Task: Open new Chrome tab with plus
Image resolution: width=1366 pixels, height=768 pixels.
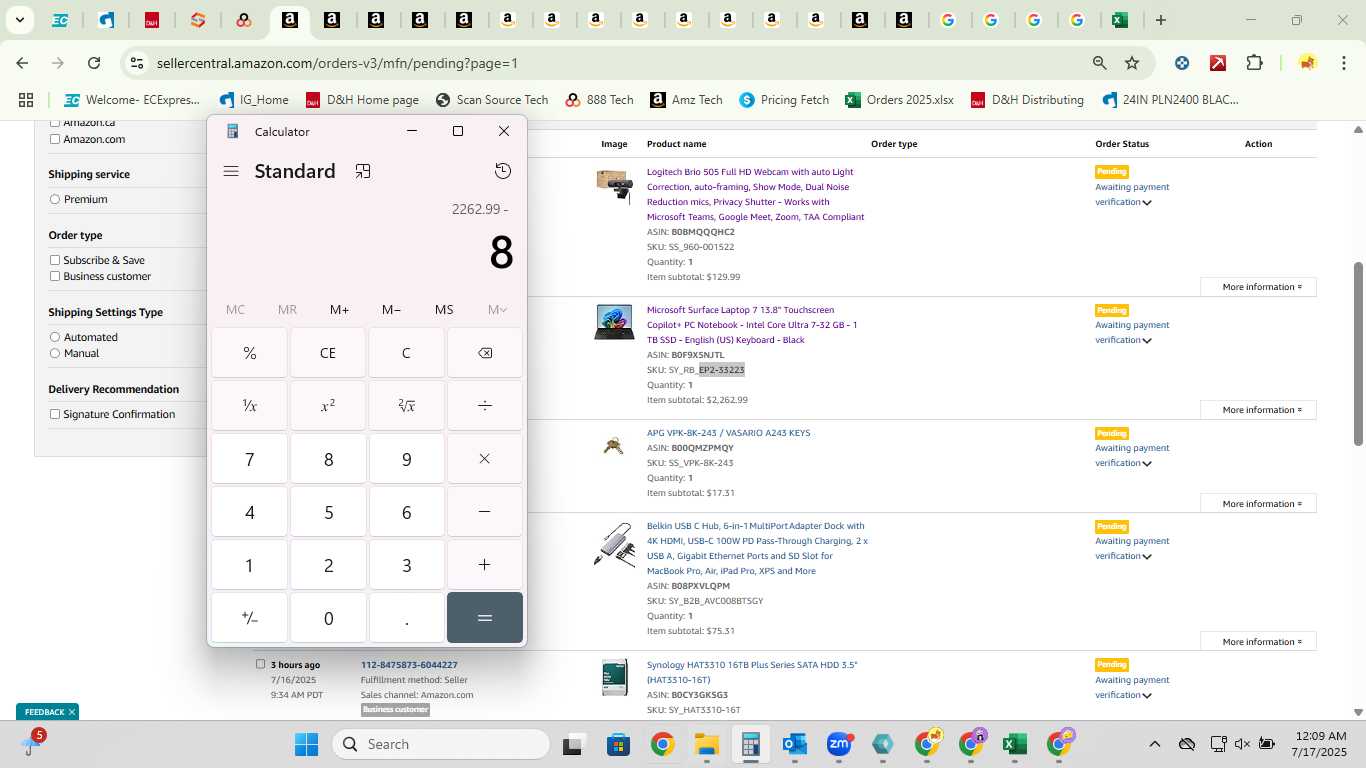Action: click(x=1160, y=20)
